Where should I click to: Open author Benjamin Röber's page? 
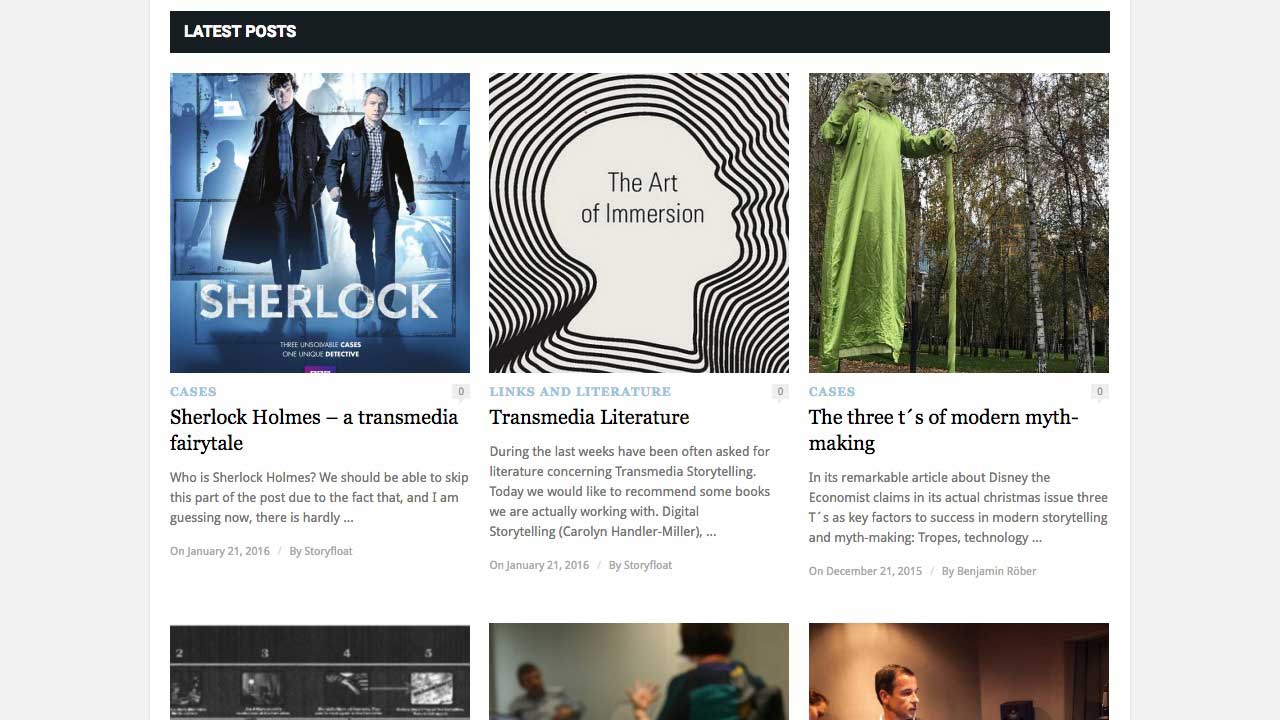tap(997, 571)
